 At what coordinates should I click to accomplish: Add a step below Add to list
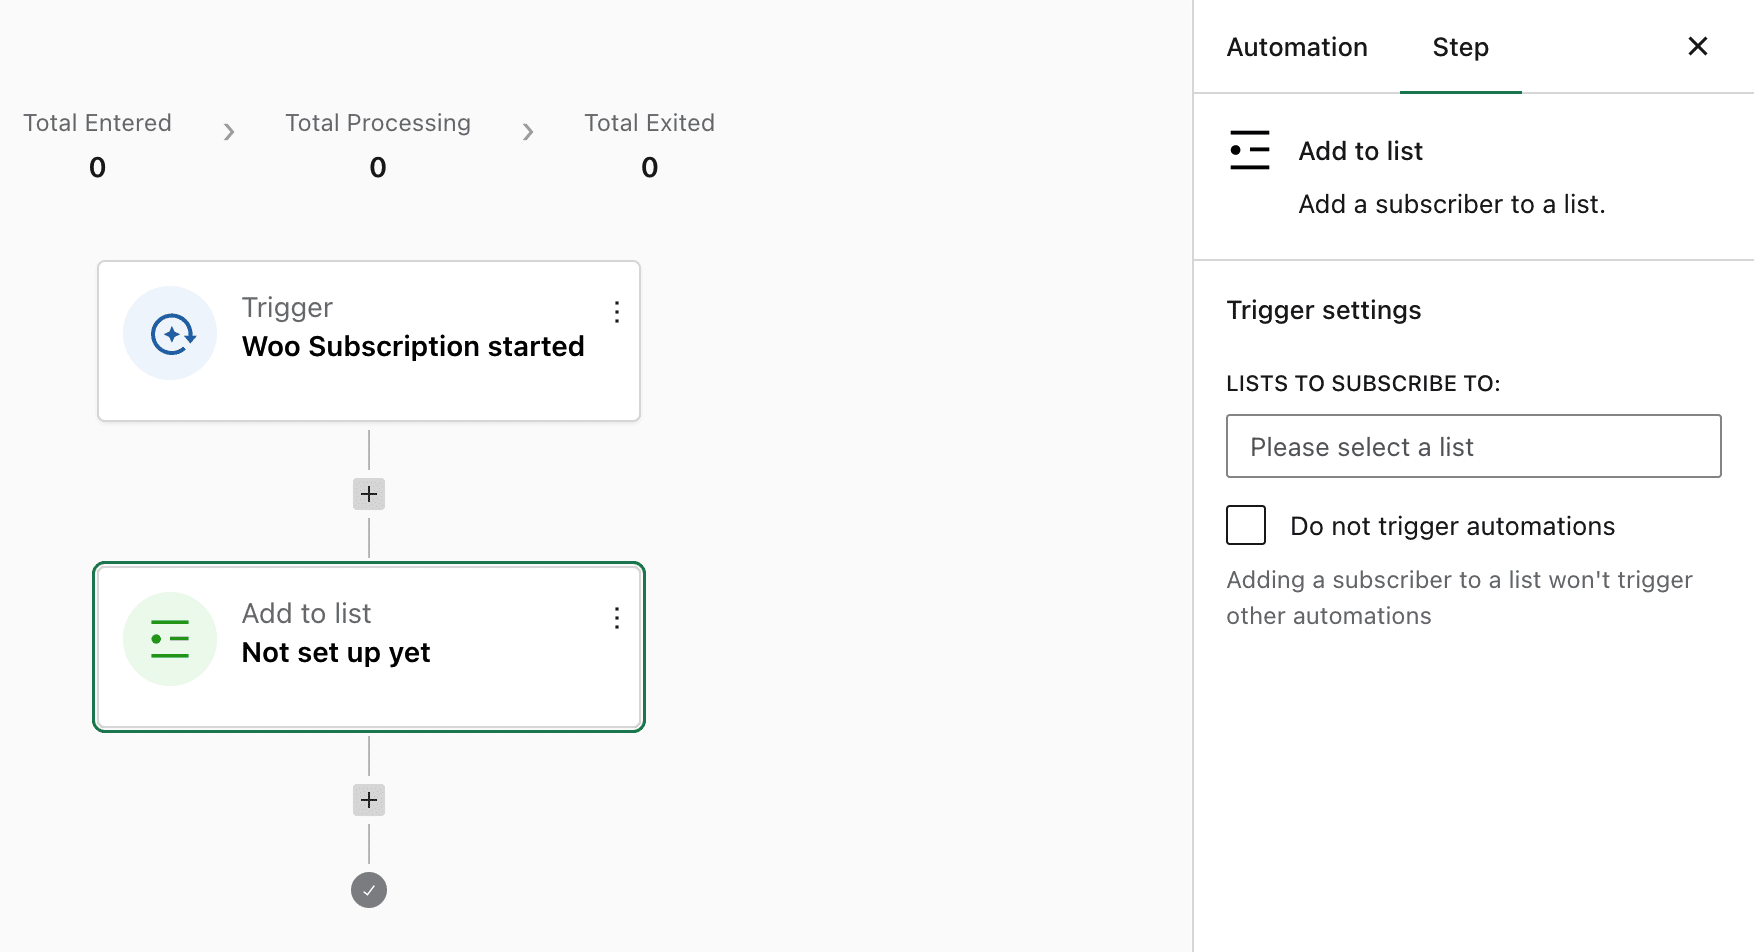pos(369,800)
